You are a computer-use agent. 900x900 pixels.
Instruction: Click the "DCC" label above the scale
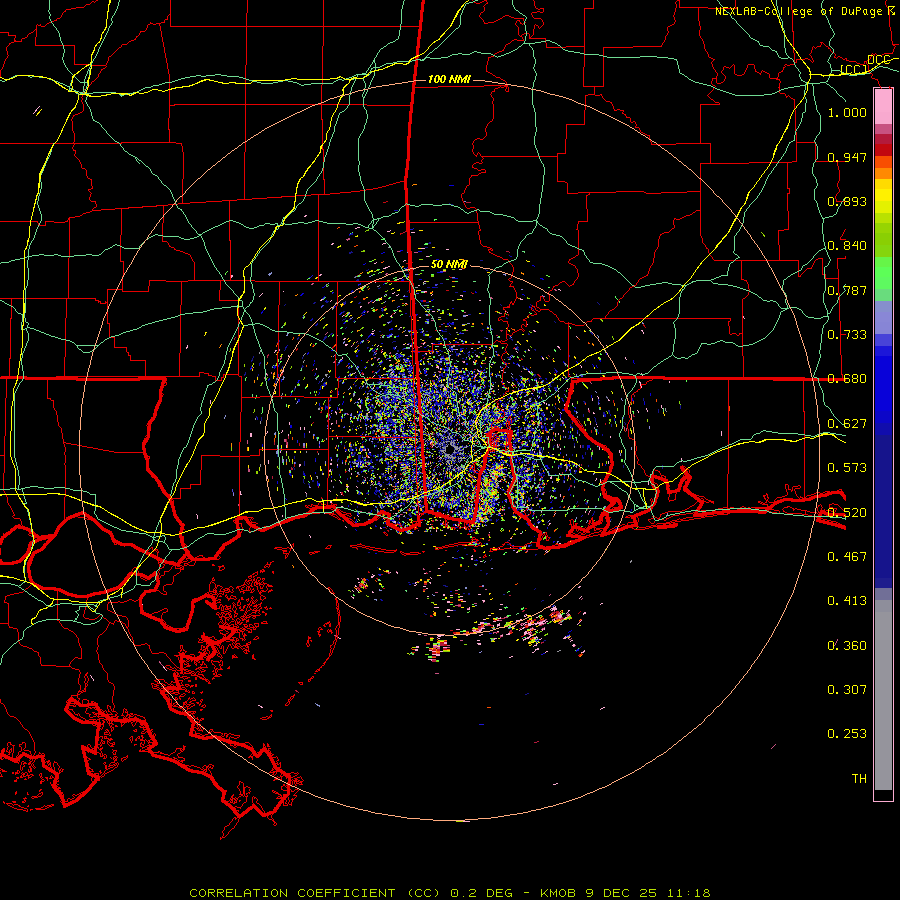click(879, 60)
